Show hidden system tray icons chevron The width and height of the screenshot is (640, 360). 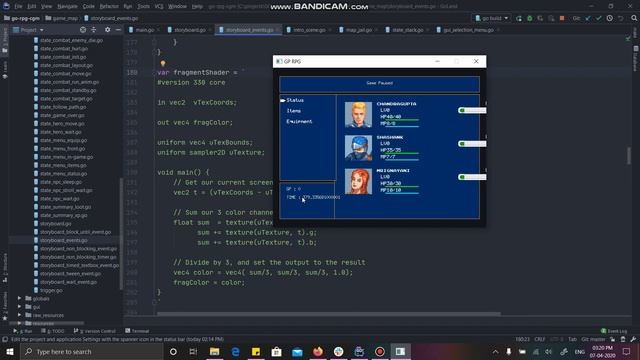495,351
